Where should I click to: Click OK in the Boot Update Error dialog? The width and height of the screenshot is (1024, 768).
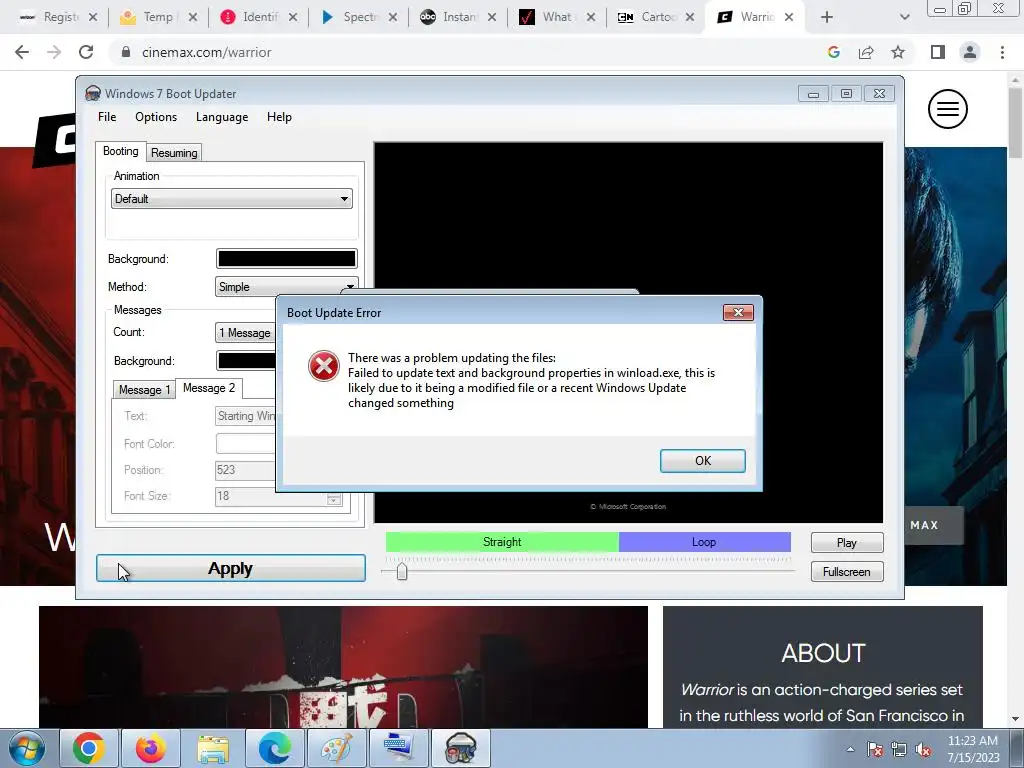pyautogui.click(x=702, y=460)
